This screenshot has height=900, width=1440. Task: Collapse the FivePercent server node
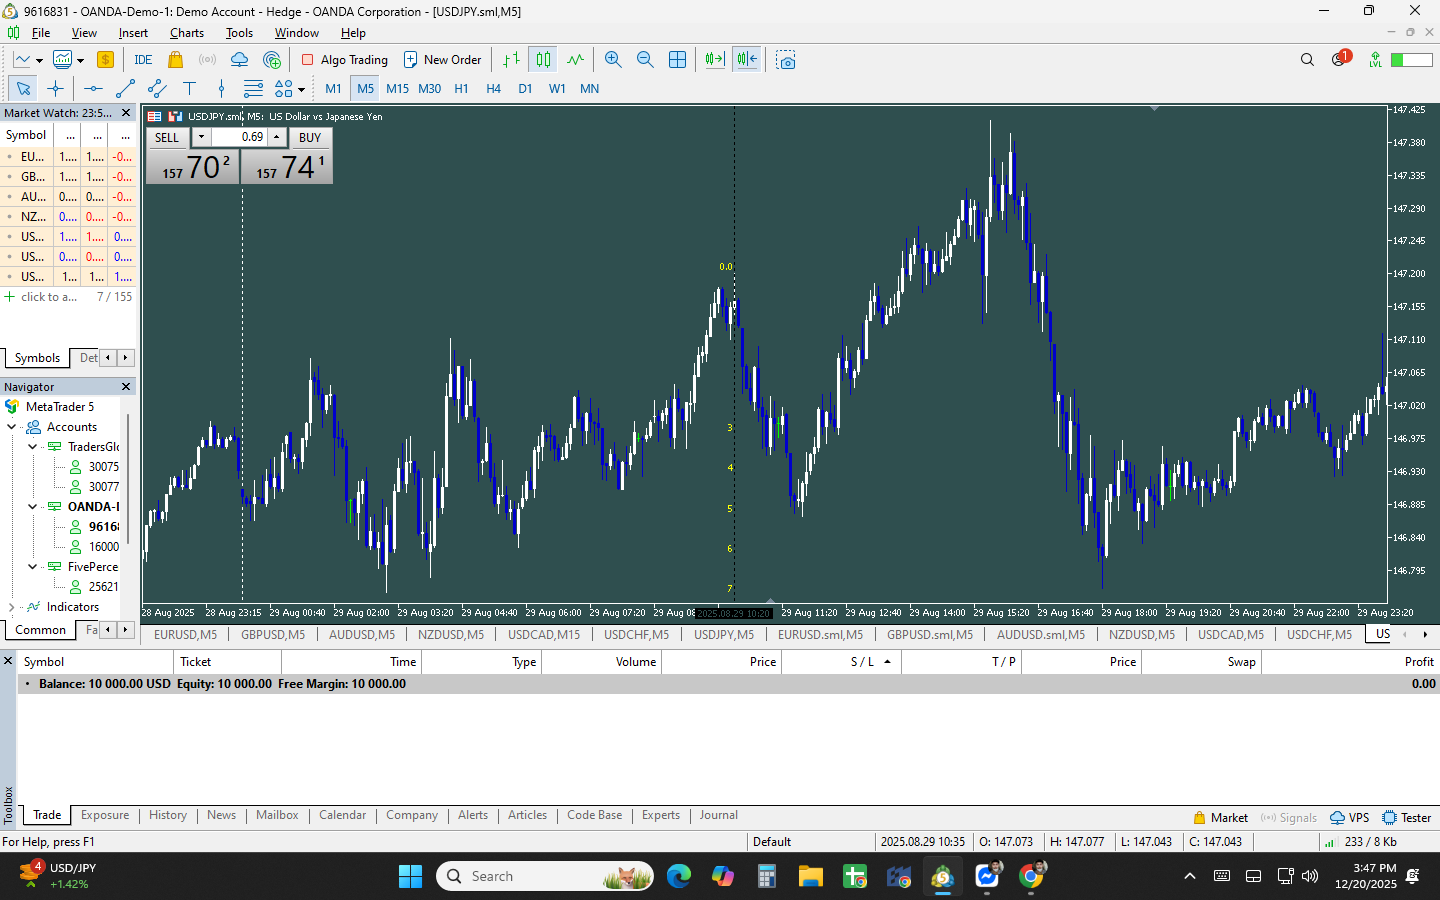coord(32,567)
